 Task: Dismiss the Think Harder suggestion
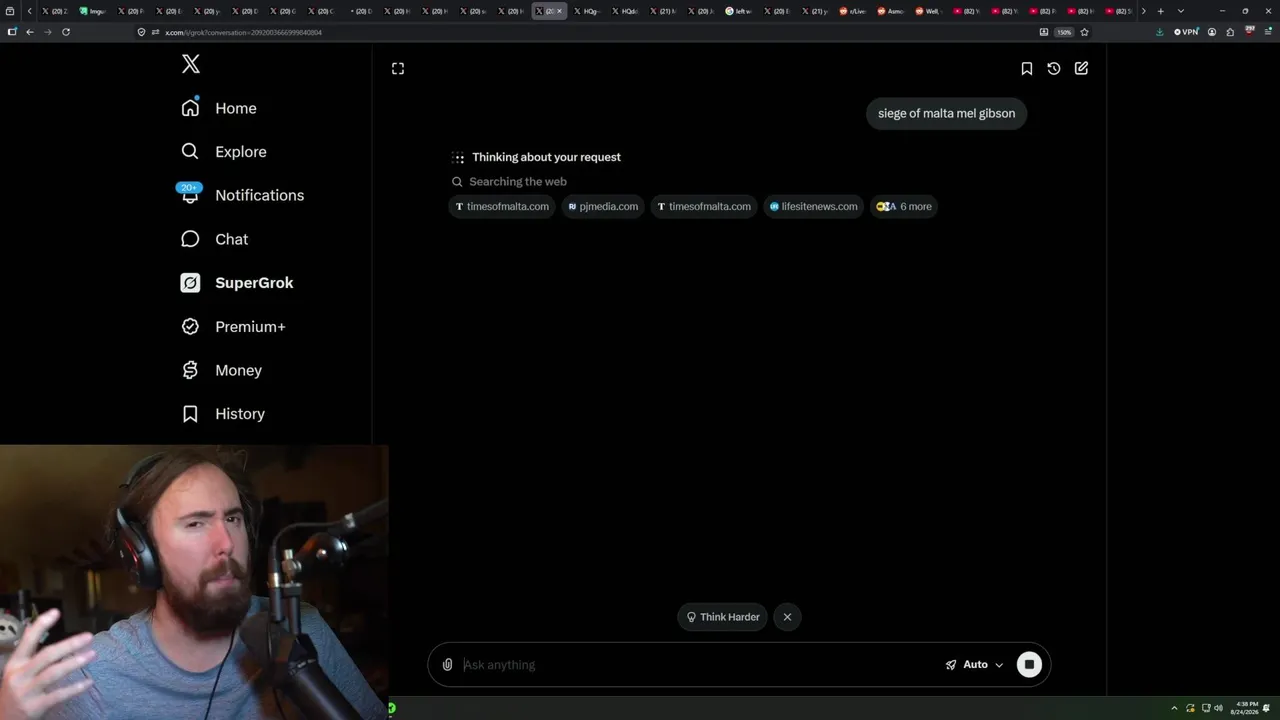(x=787, y=617)
